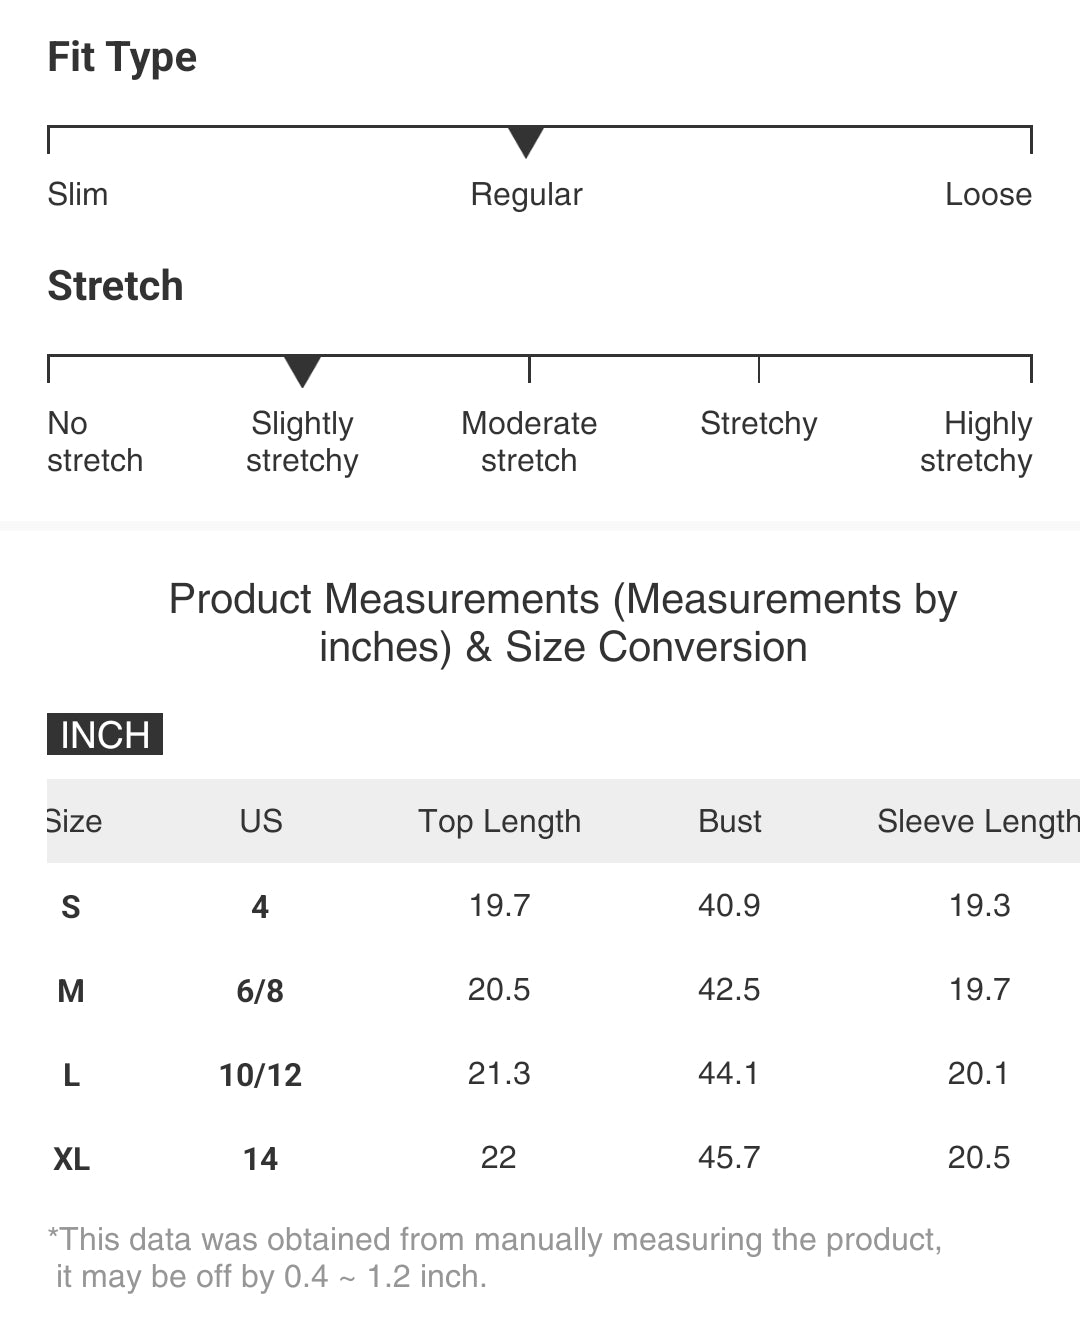The height and width of the screenshot is (1327, 1080).
Task: Click the Sleeve Length column header
Action: coord(978,821)
